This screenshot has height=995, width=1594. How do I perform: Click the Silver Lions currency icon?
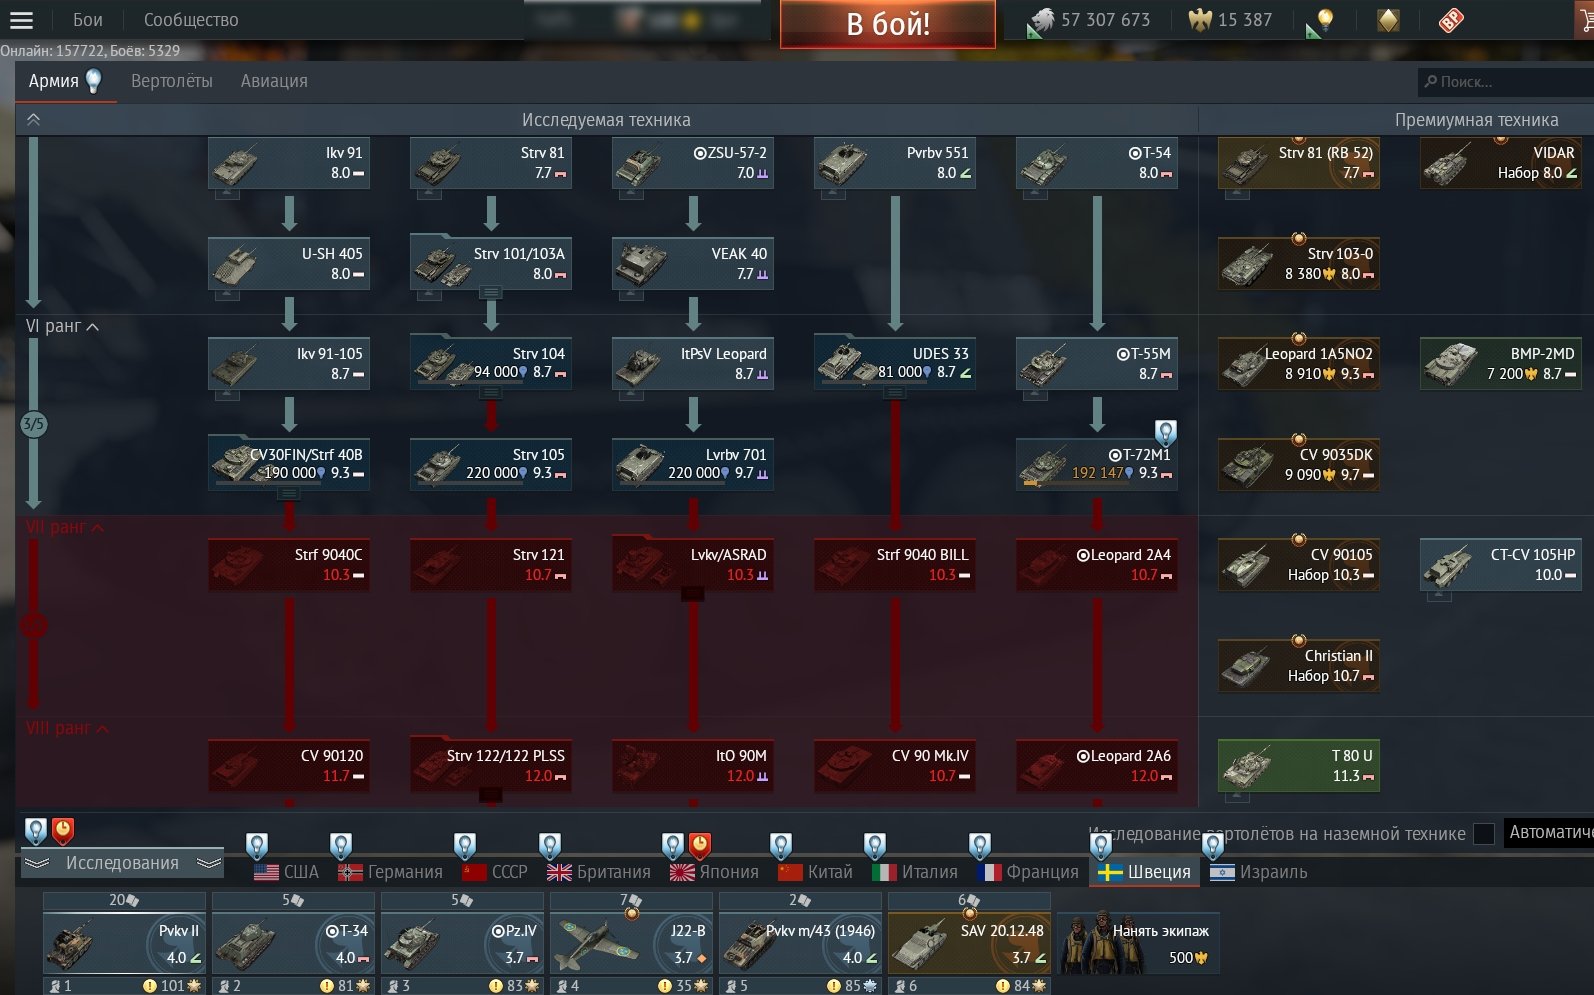[1042, 20]
